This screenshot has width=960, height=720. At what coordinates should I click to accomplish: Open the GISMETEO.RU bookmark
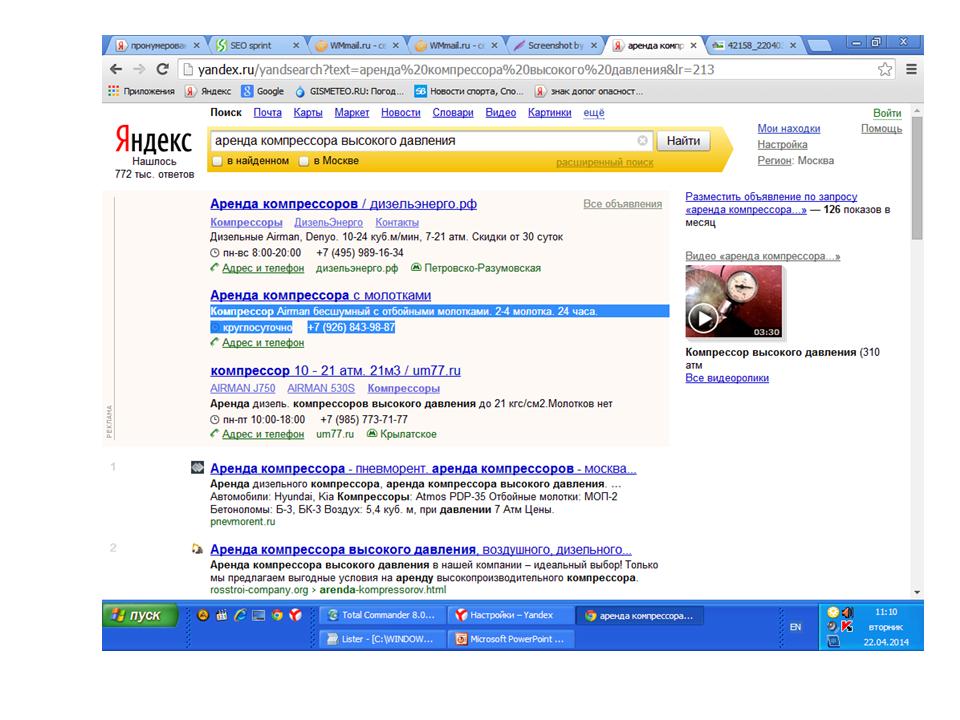(x=349, y=91)
